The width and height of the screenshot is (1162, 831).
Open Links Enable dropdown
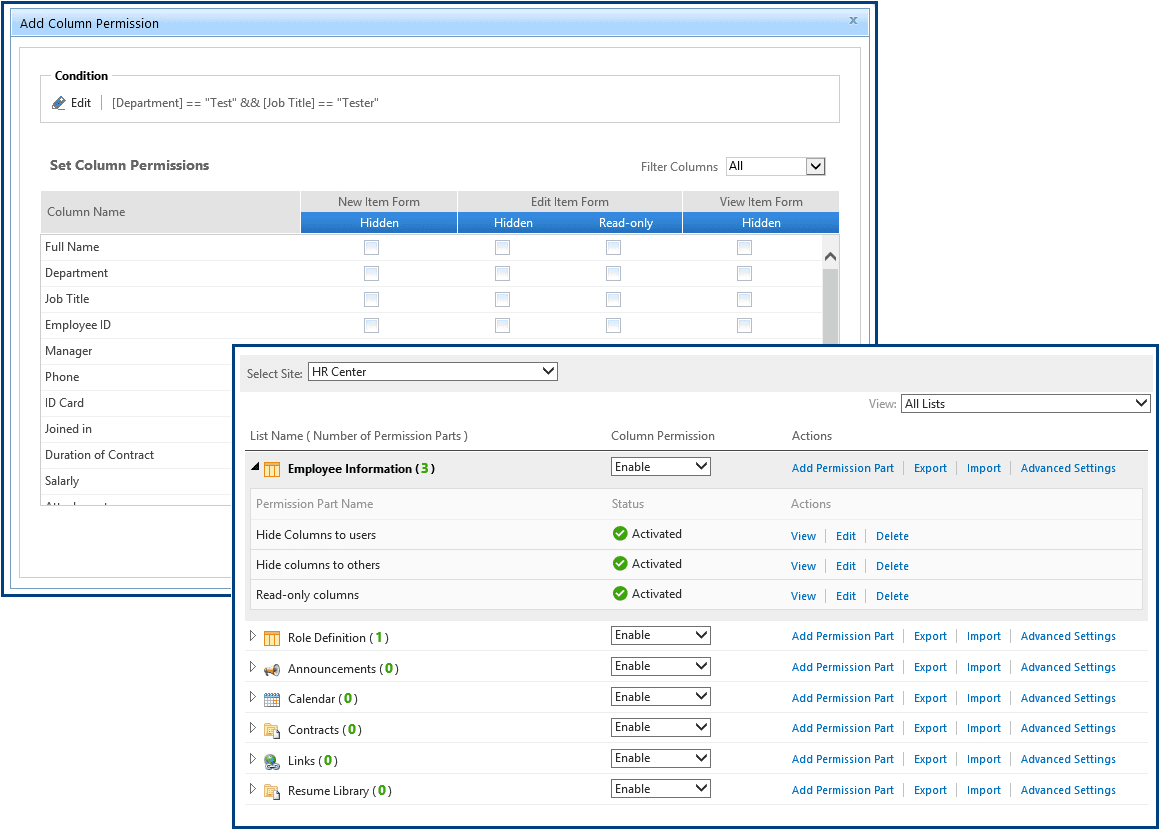(660, 758)
